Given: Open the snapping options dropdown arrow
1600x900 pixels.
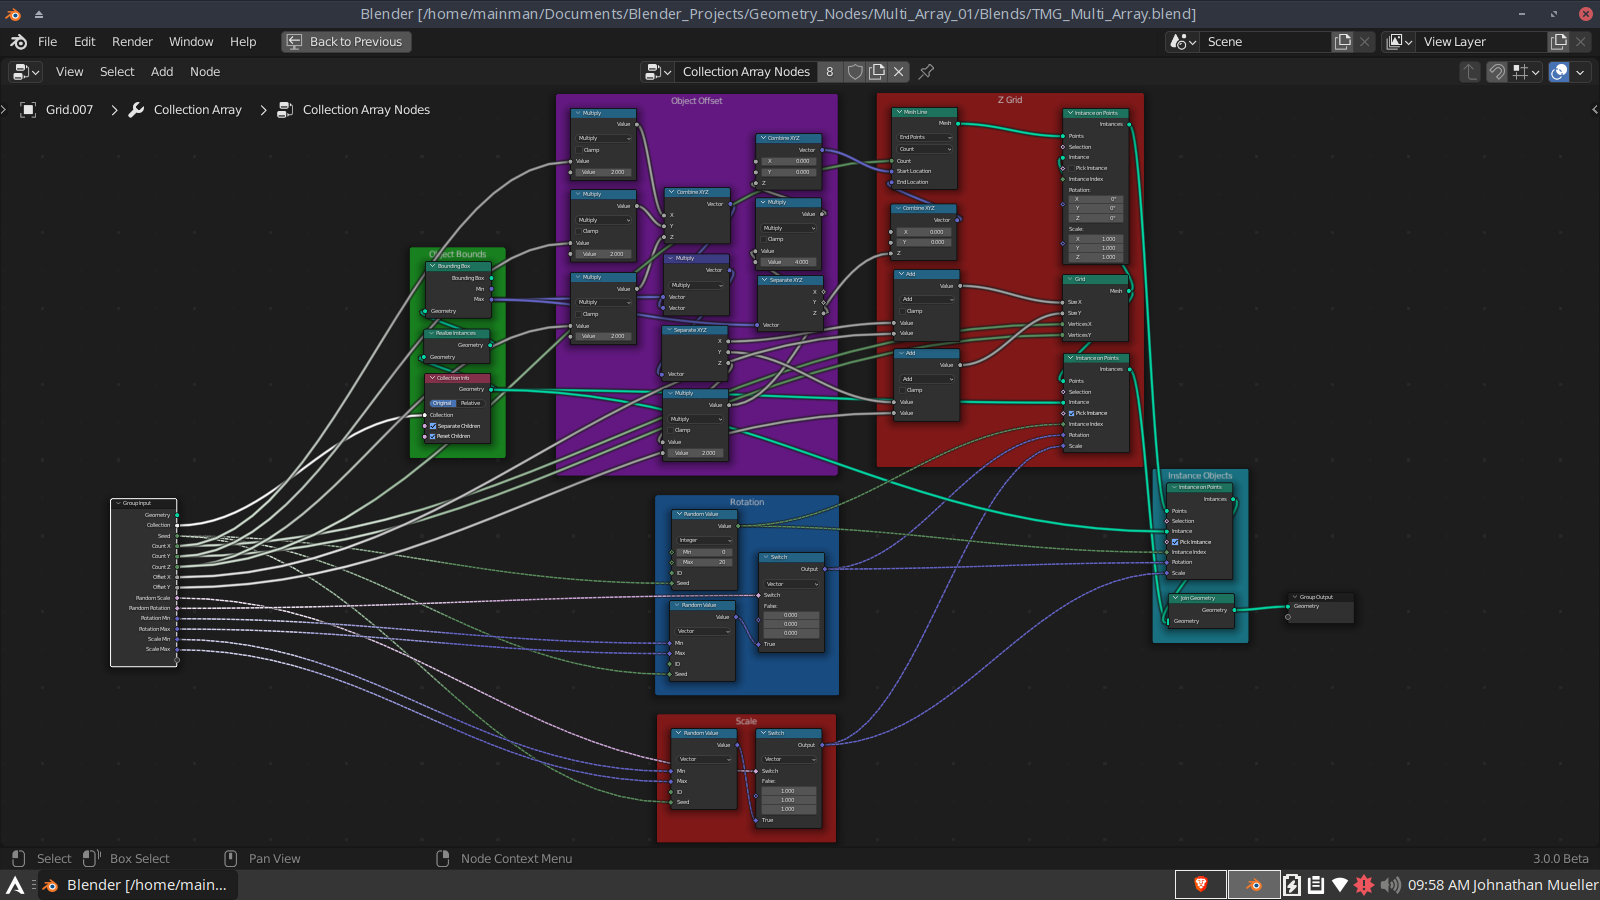Looking at the screenshot, I should (x=1535, y=71).
